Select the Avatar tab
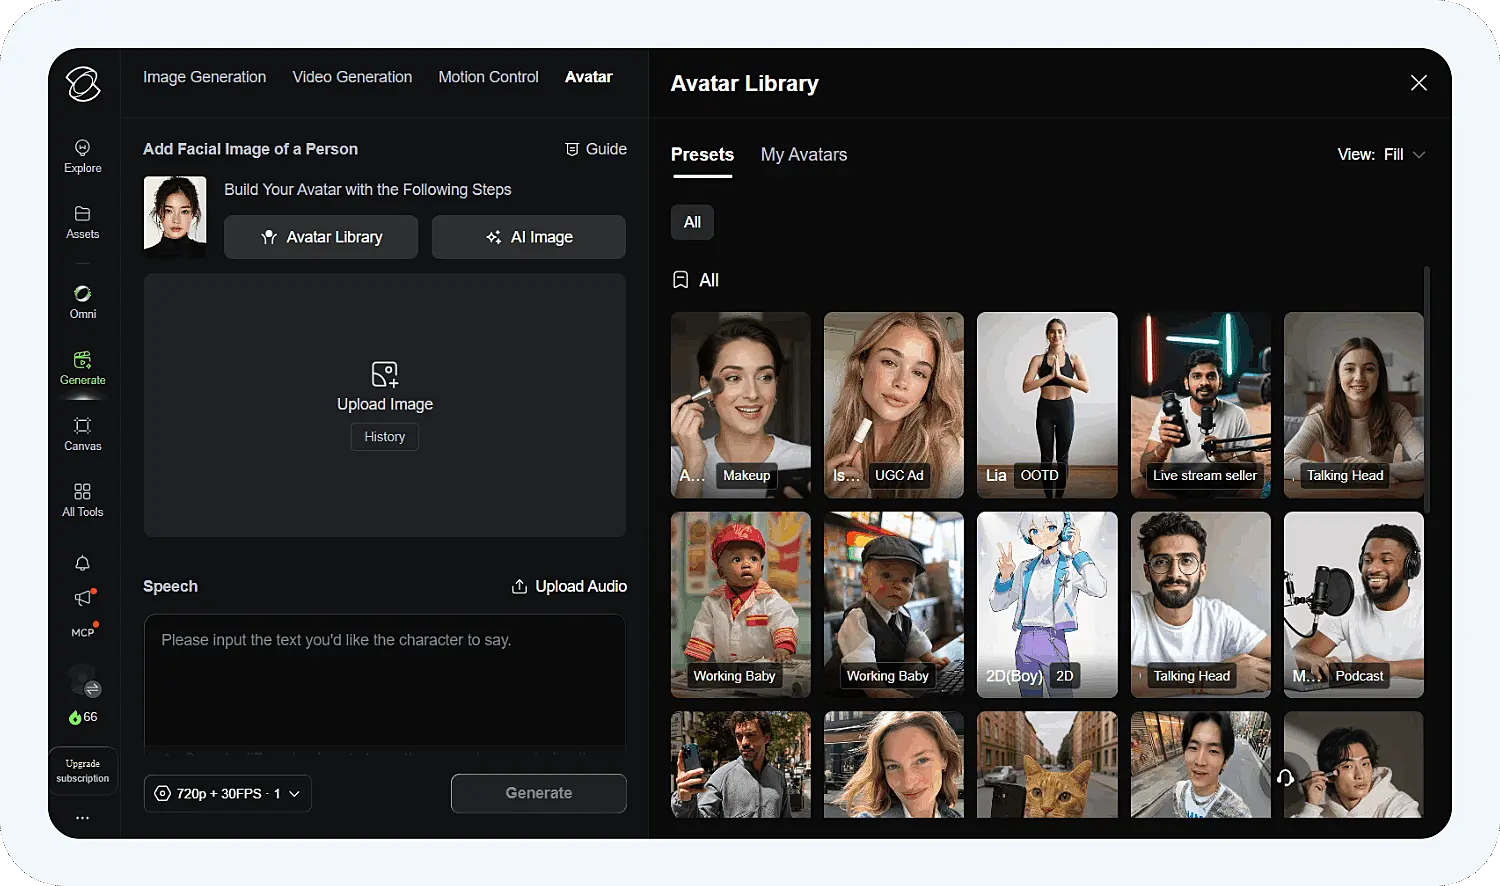The height and width of the screenshot is (886, 1500). (x=588, y=77)
